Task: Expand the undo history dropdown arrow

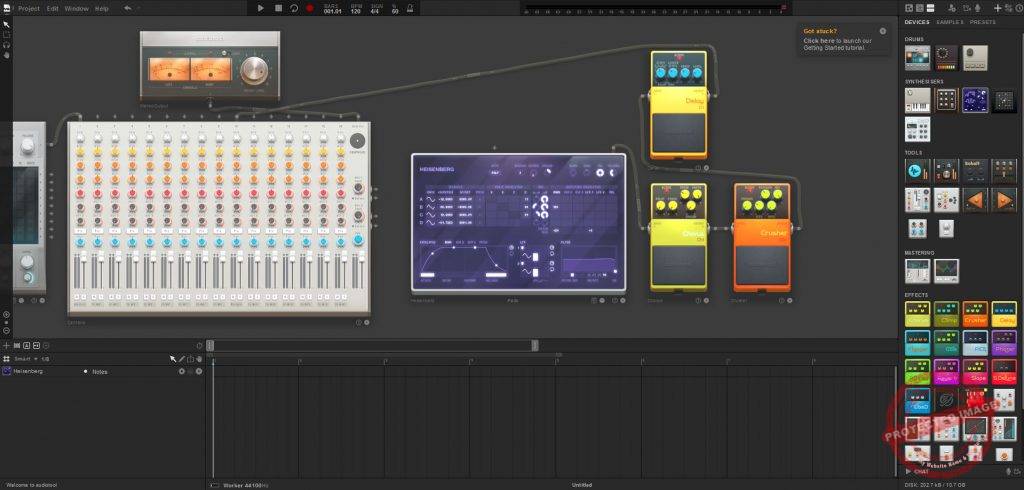Action: 140,8
